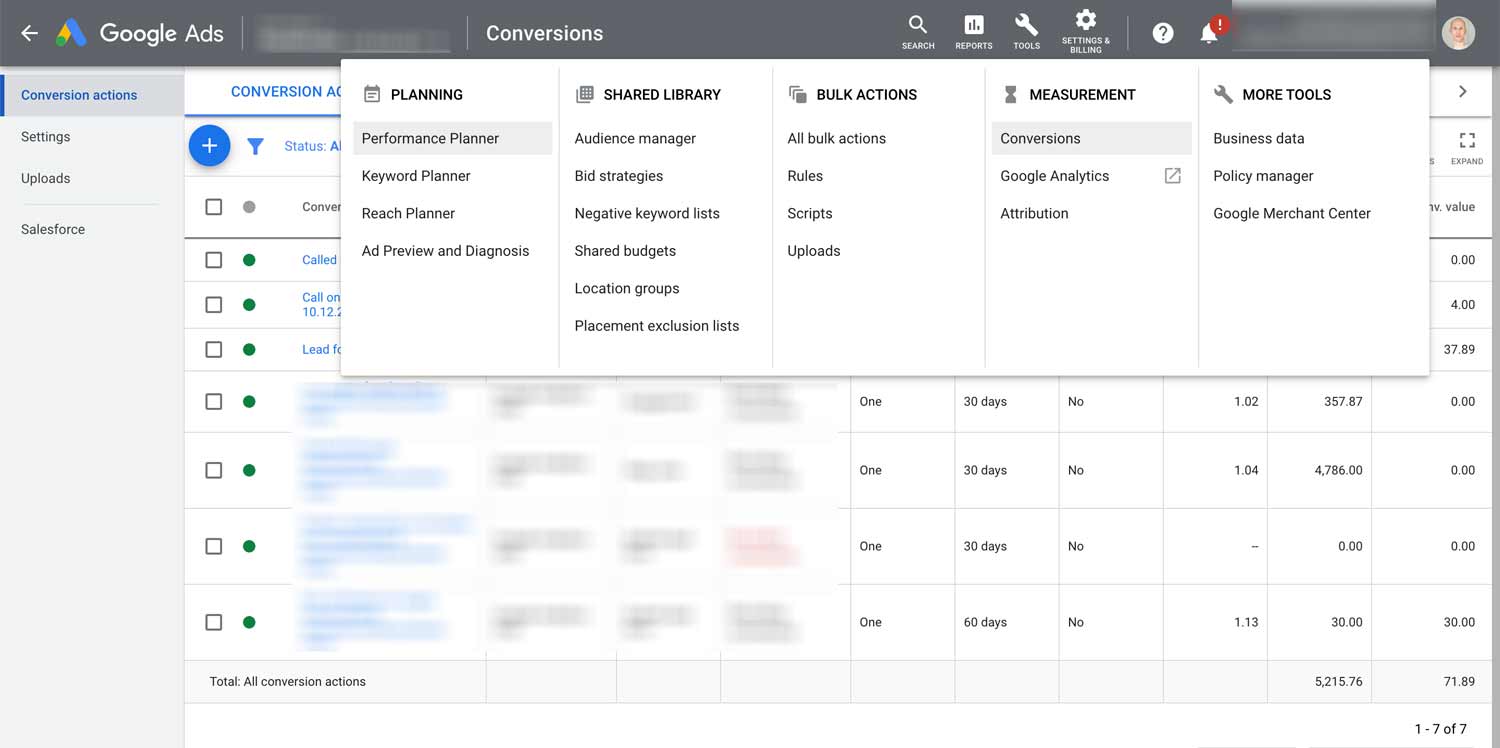
Task: Check the checkbox on the 60 days row
Action: tap(213, 621)
